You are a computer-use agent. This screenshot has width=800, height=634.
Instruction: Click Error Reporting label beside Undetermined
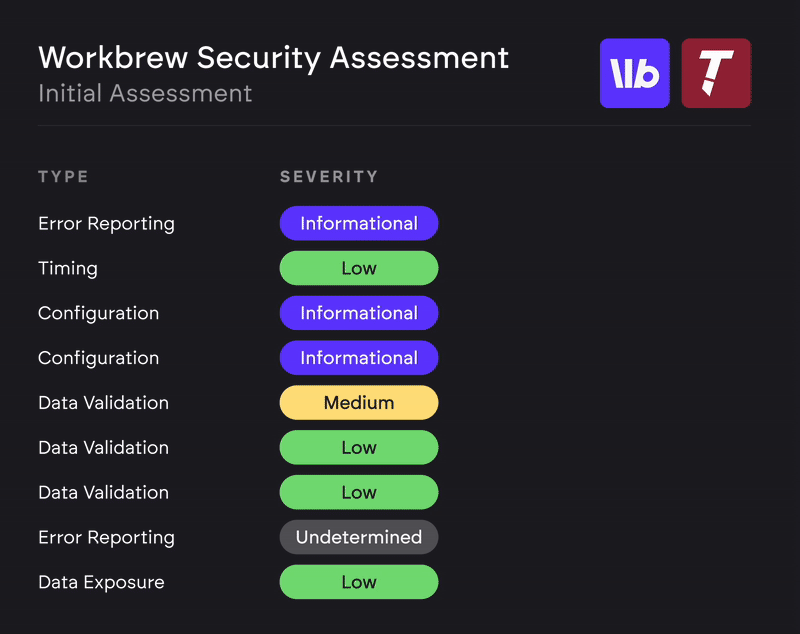point(106,537)
